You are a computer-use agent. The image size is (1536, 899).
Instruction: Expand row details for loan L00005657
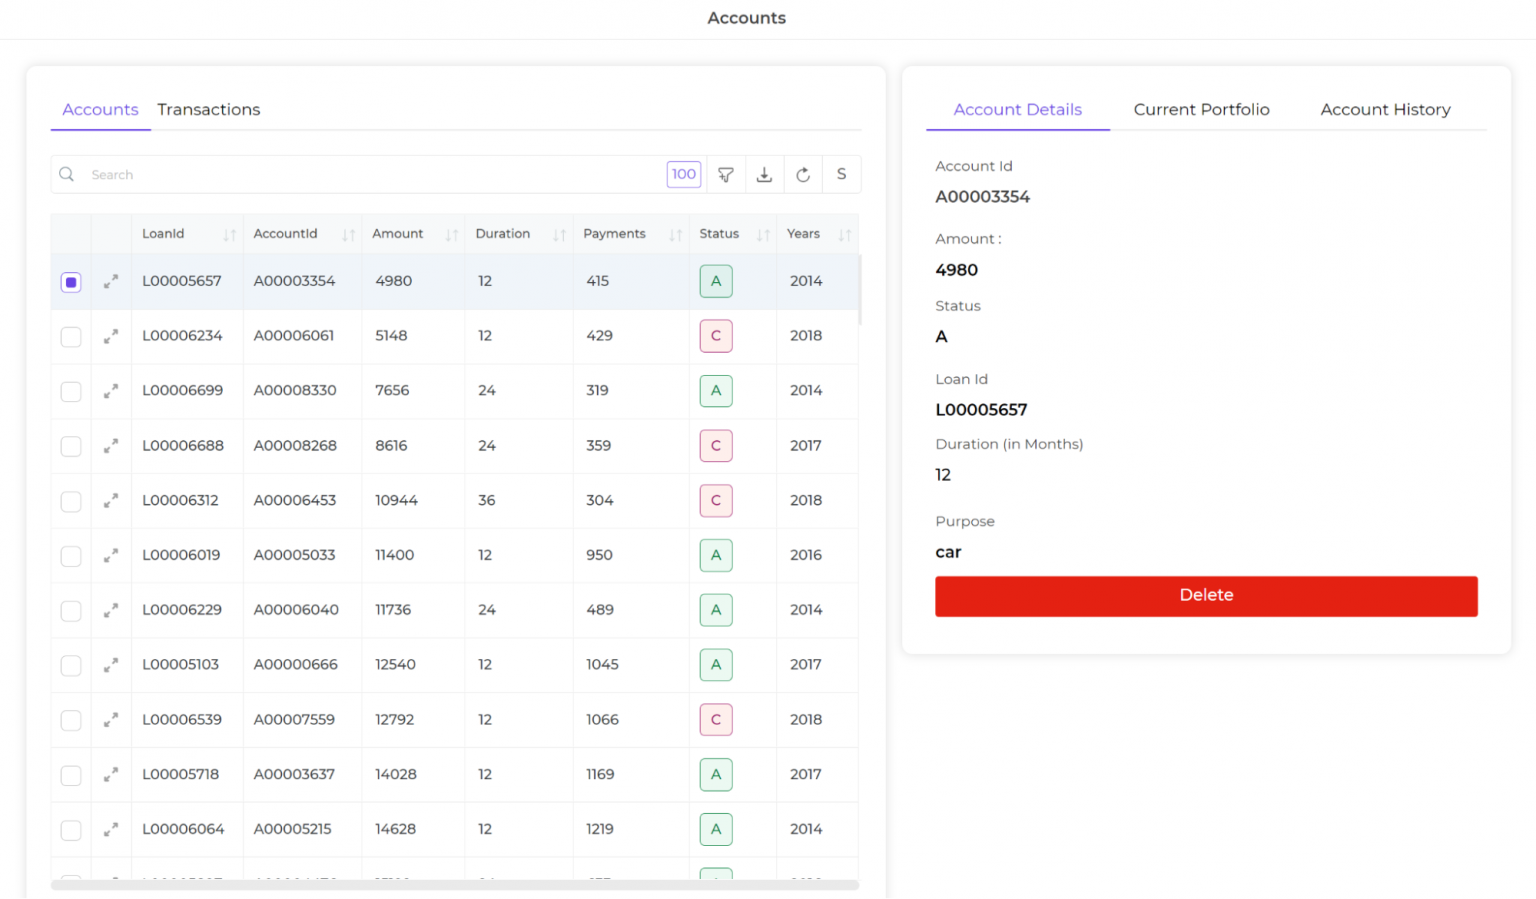click(111, 281)
